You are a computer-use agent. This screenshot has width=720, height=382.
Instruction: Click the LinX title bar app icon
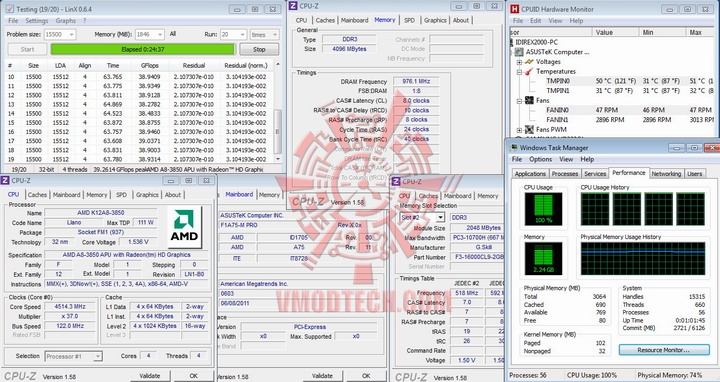(9, 9)
